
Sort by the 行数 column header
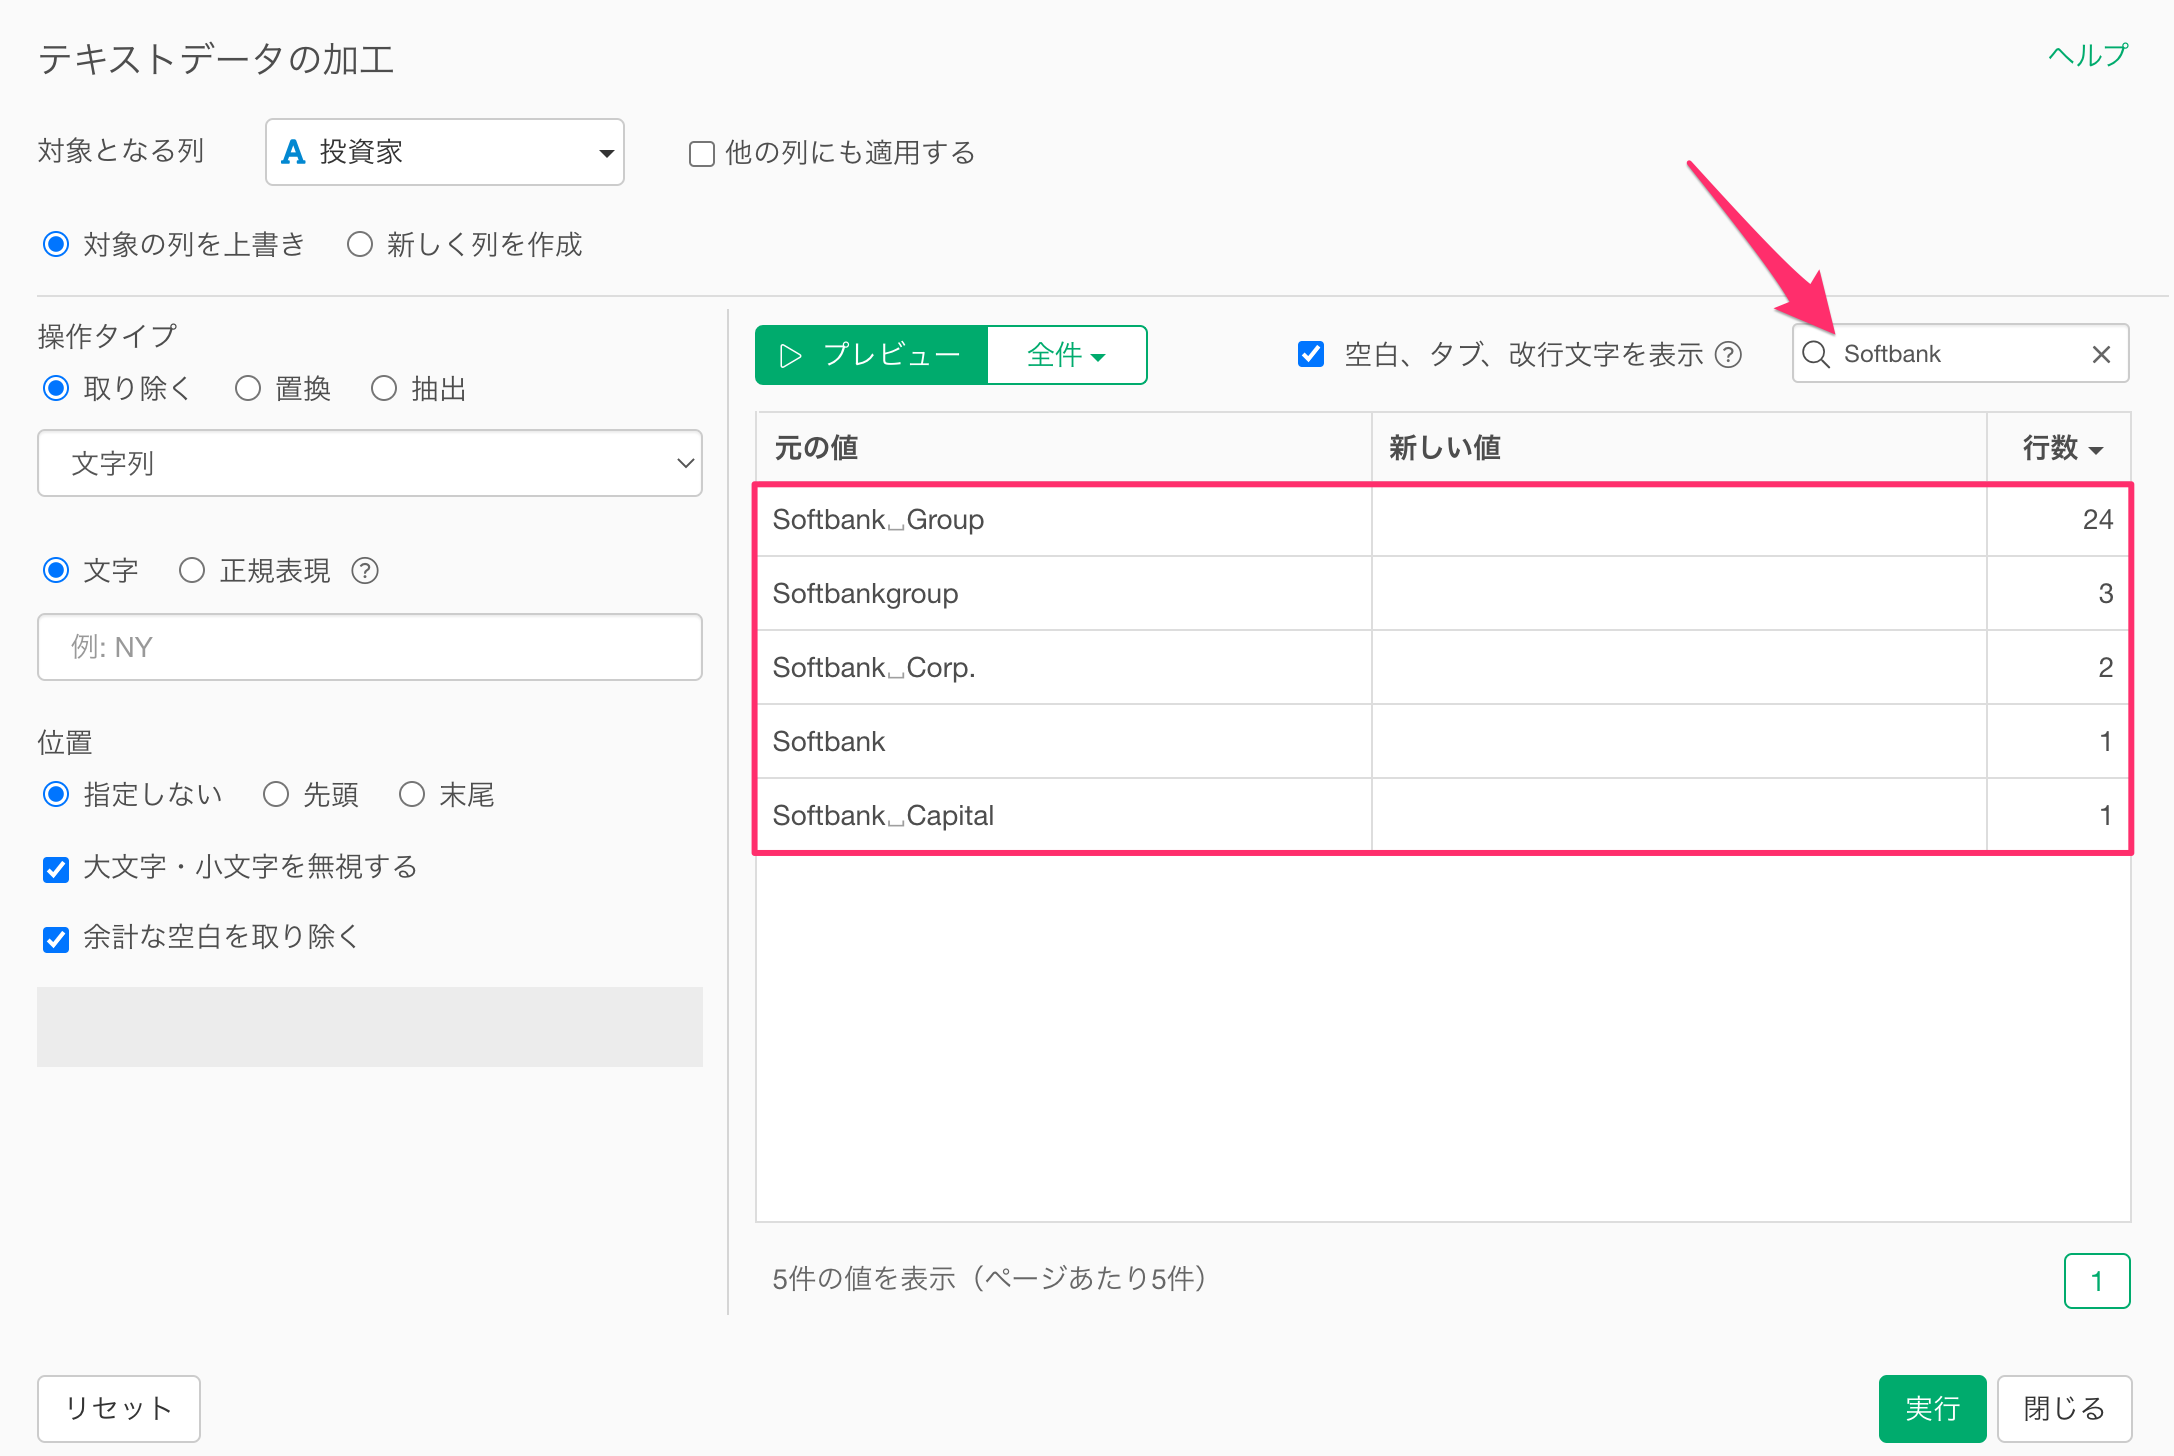coord(2061,447)
